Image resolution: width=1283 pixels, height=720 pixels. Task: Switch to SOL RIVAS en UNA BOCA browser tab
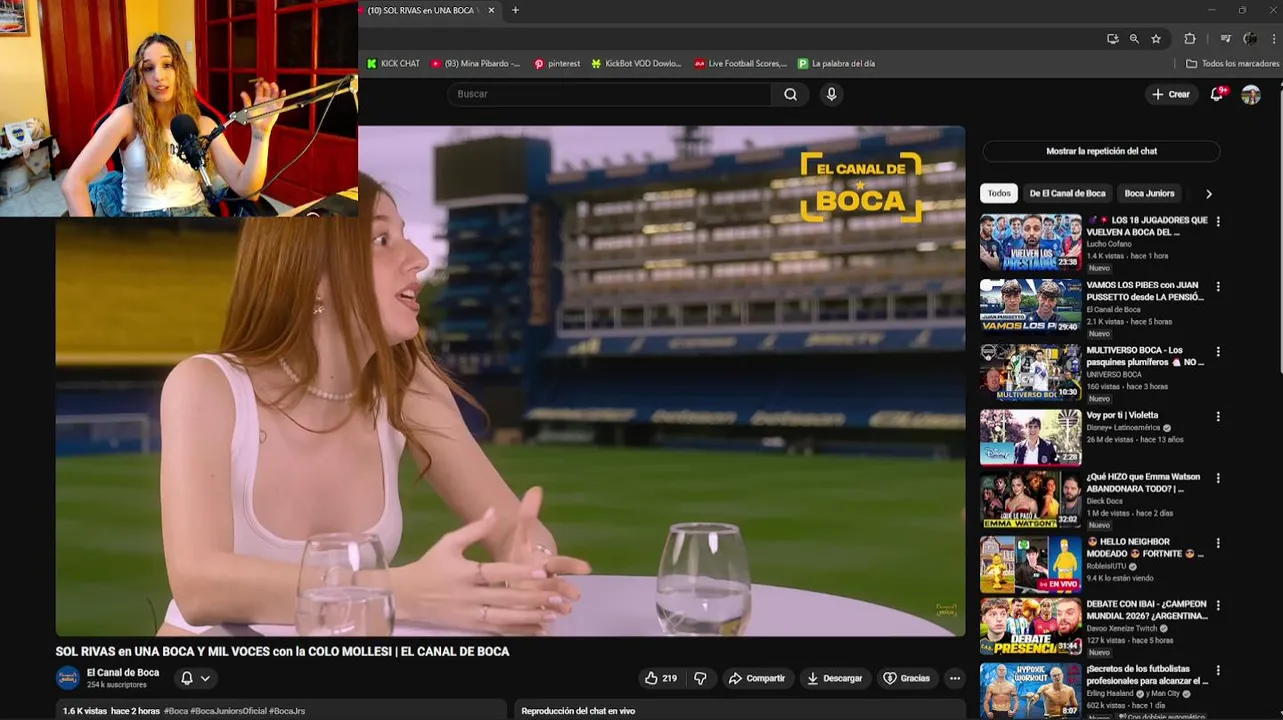428,10
